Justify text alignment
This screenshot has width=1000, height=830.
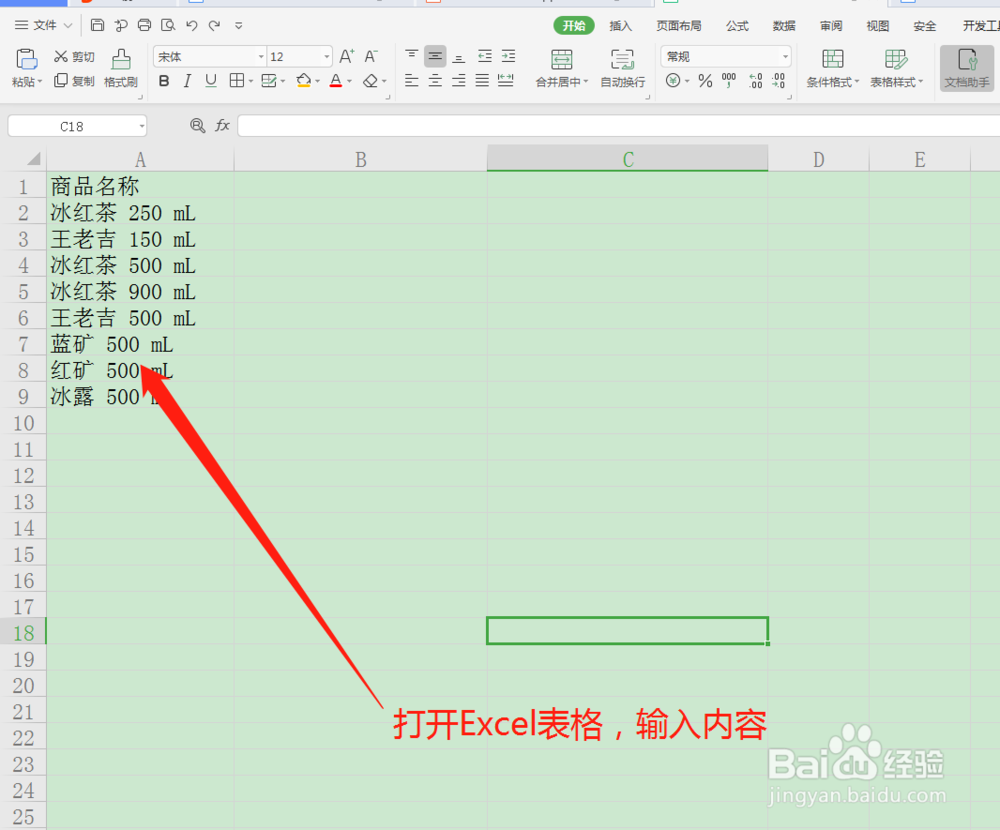click(x=482, y=80)
